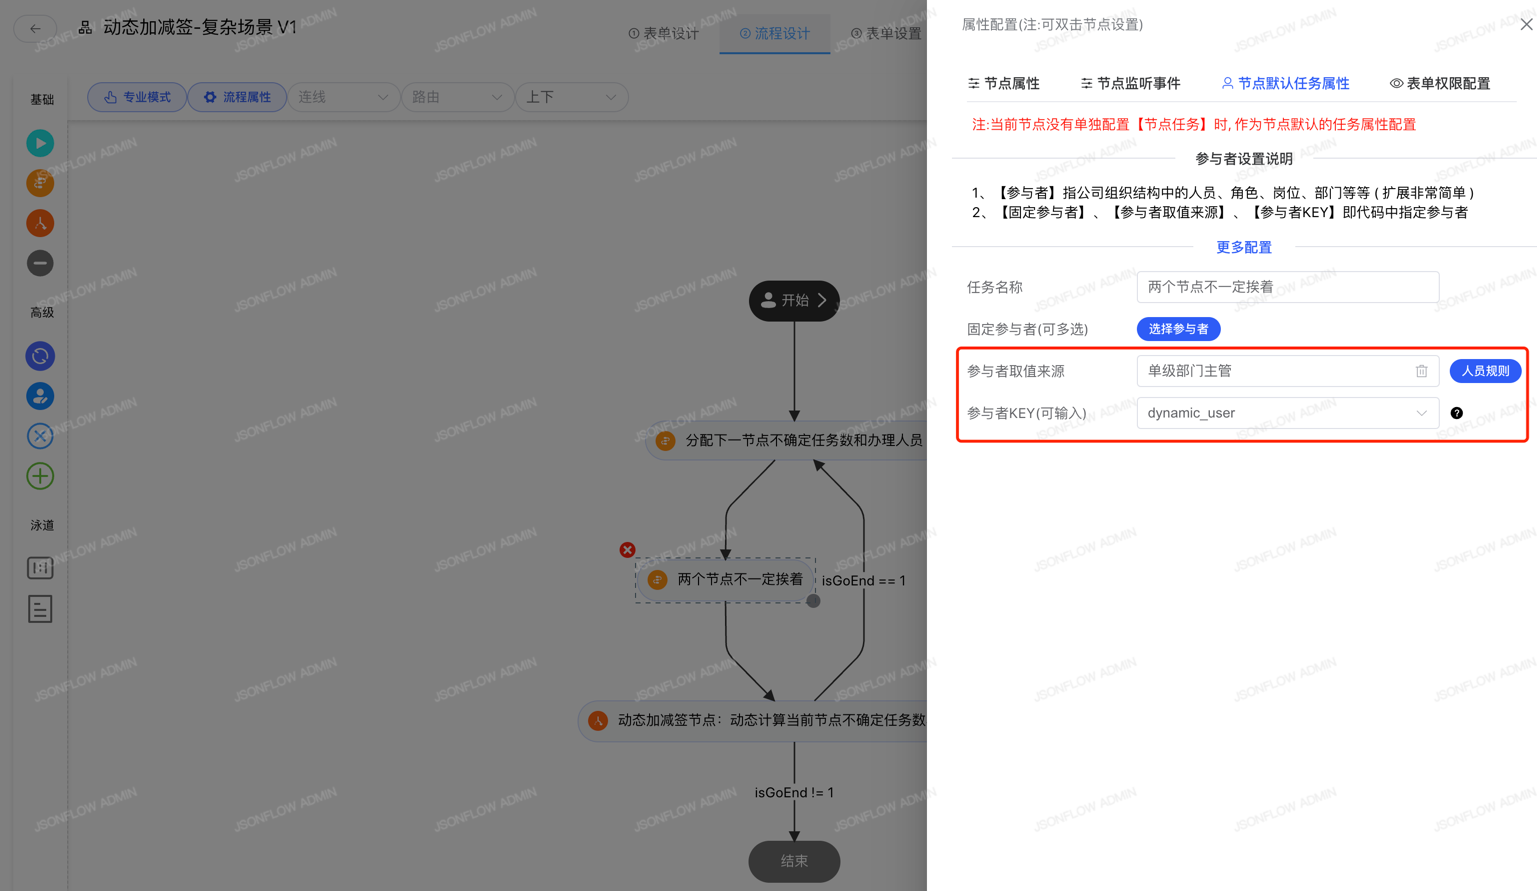Screen dimensions: 1537x891
Task: Switch to the 节点监听事件 tab
Action: [1130, 84]
